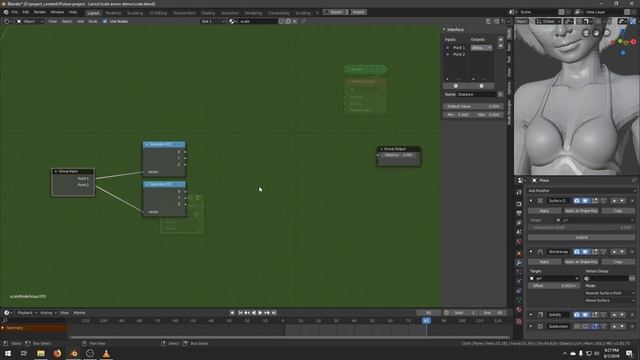Adjust the Shrinkwrap Offset value slider
Screen dimensions: 640x360
coord(554,286)
